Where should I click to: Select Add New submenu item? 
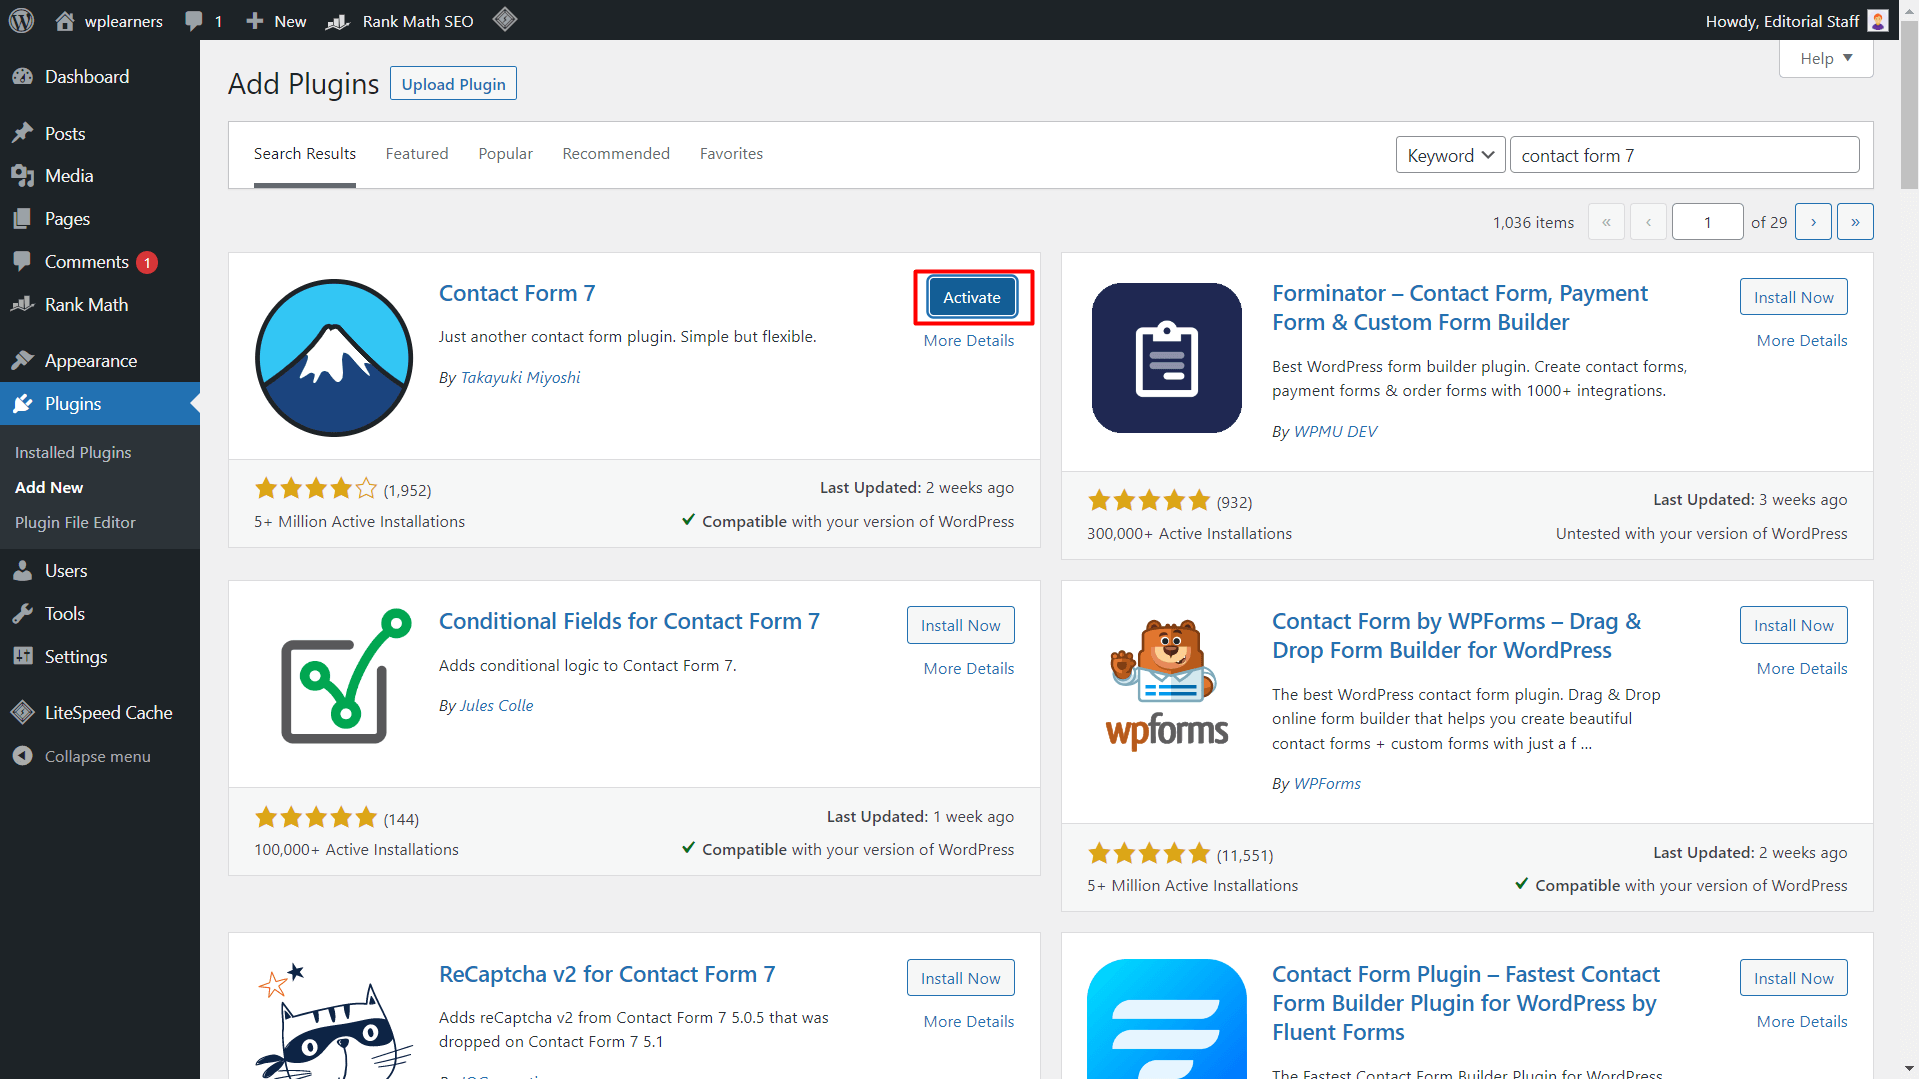[x=49, y=488]
